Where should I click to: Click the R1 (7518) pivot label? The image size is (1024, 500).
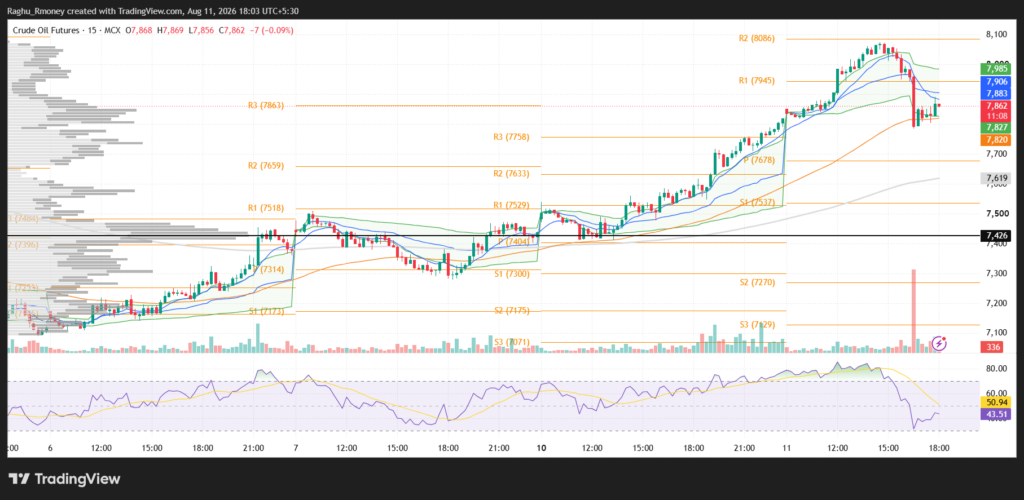pyautogui.click(x=266, y=208)
